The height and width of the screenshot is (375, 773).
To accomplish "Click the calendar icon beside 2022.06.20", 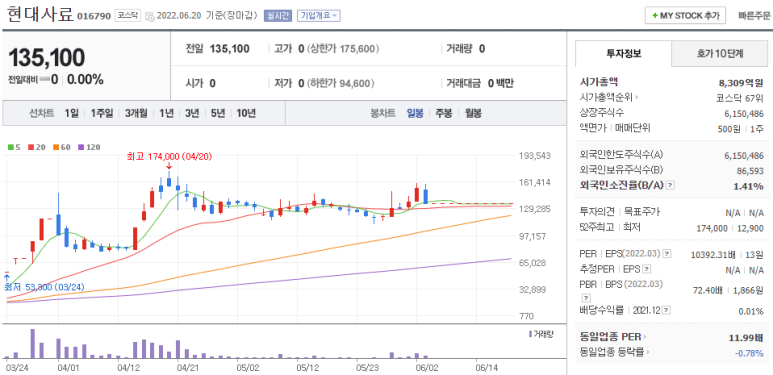I will tap(150, 16).
